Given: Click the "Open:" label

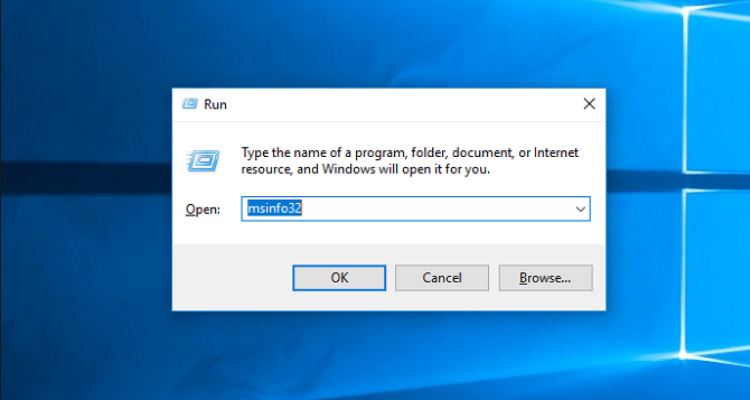Looking at the screenshot, I should click(203, 210).
